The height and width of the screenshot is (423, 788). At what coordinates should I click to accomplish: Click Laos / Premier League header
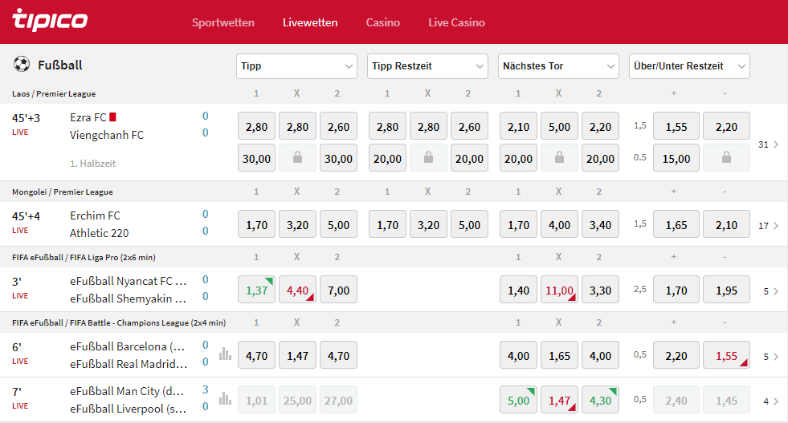[x=54, y=93]
